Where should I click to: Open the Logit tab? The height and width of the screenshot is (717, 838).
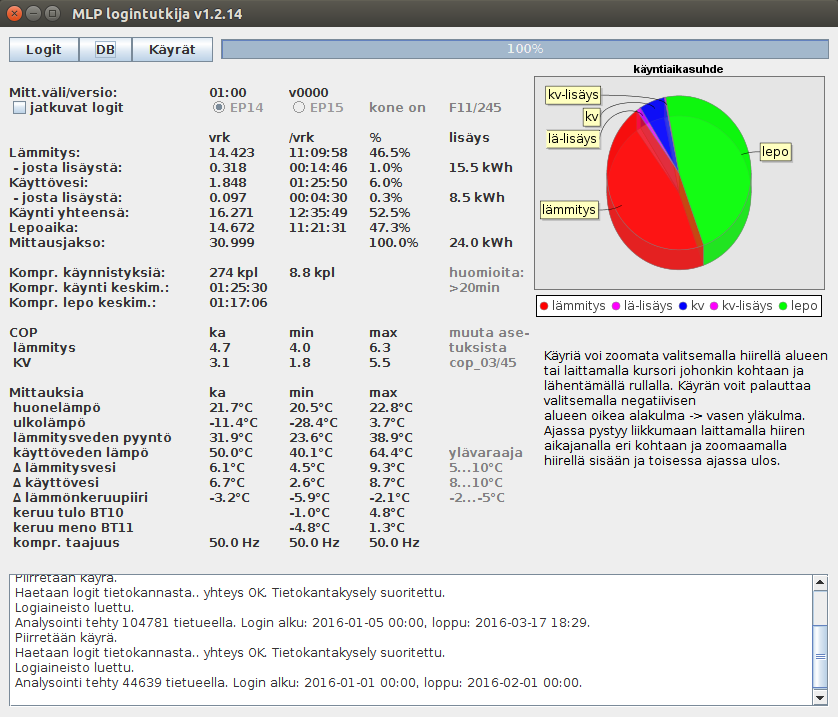(44, 50)
